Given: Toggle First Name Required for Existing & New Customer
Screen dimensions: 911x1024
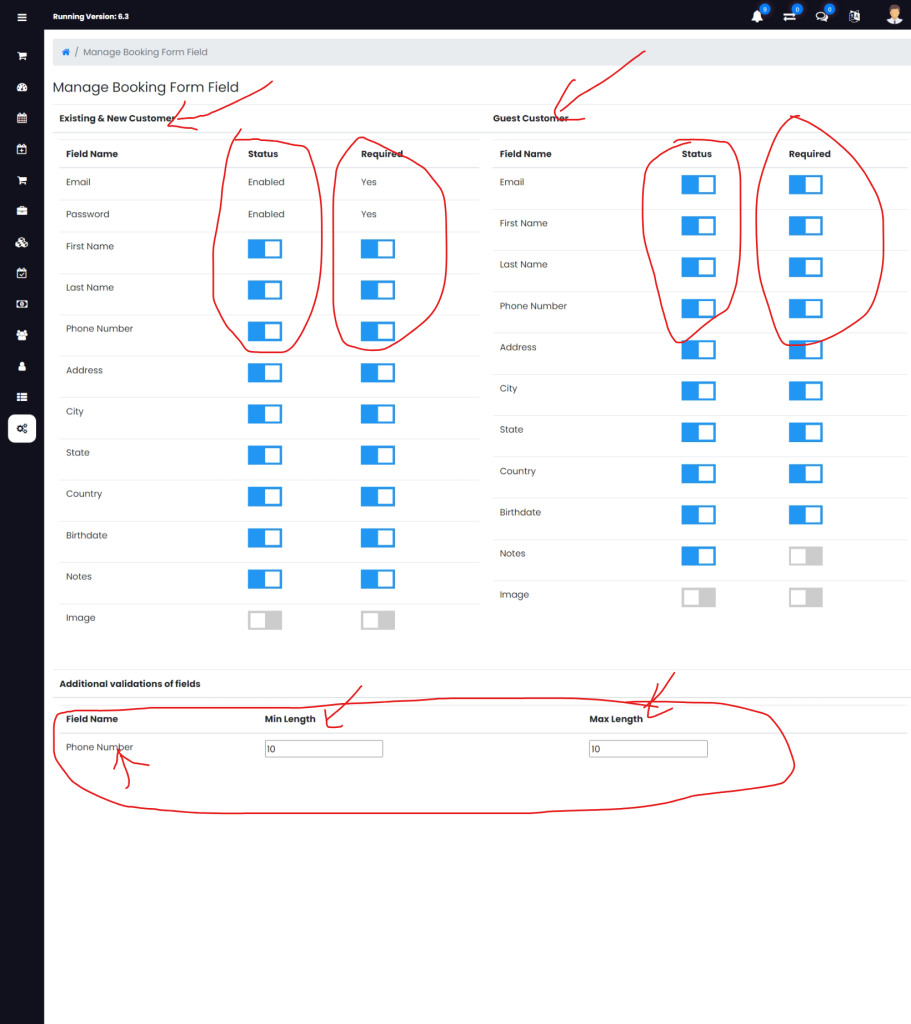Looking at the screenshot, I should click(x=377, y=249).
